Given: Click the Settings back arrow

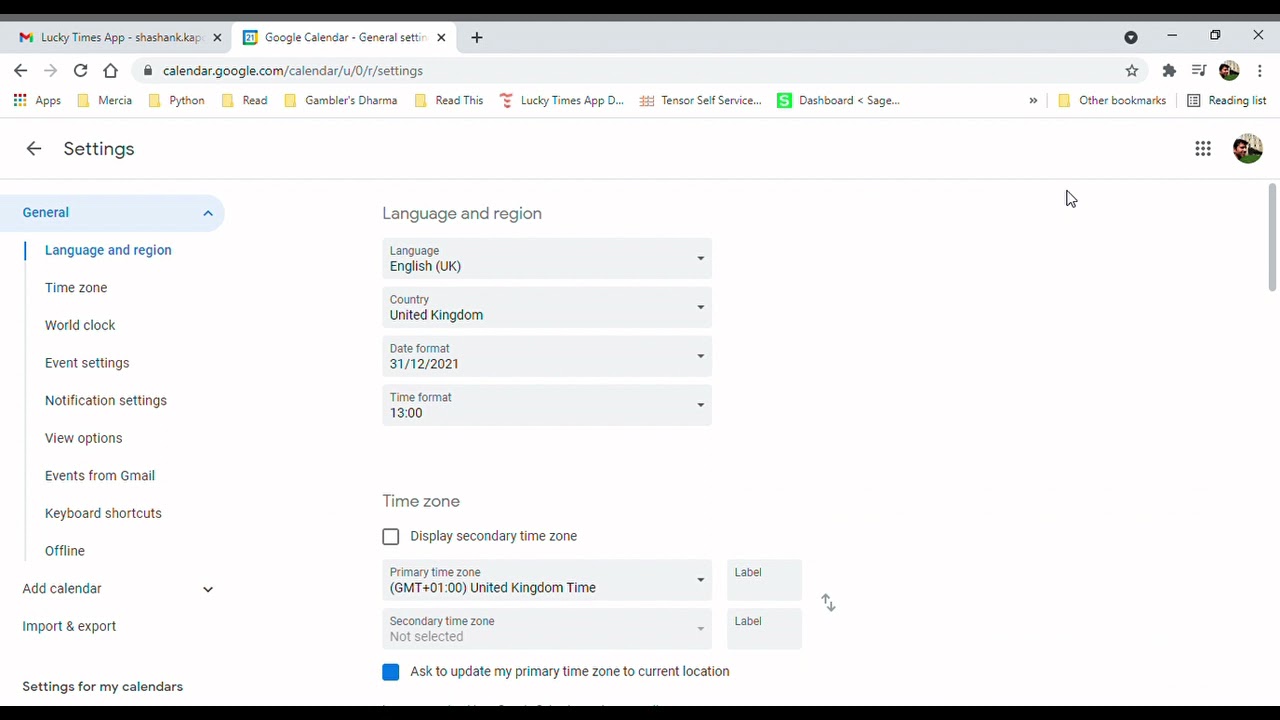Looking at the screenshot, I should tap(34, 149).
